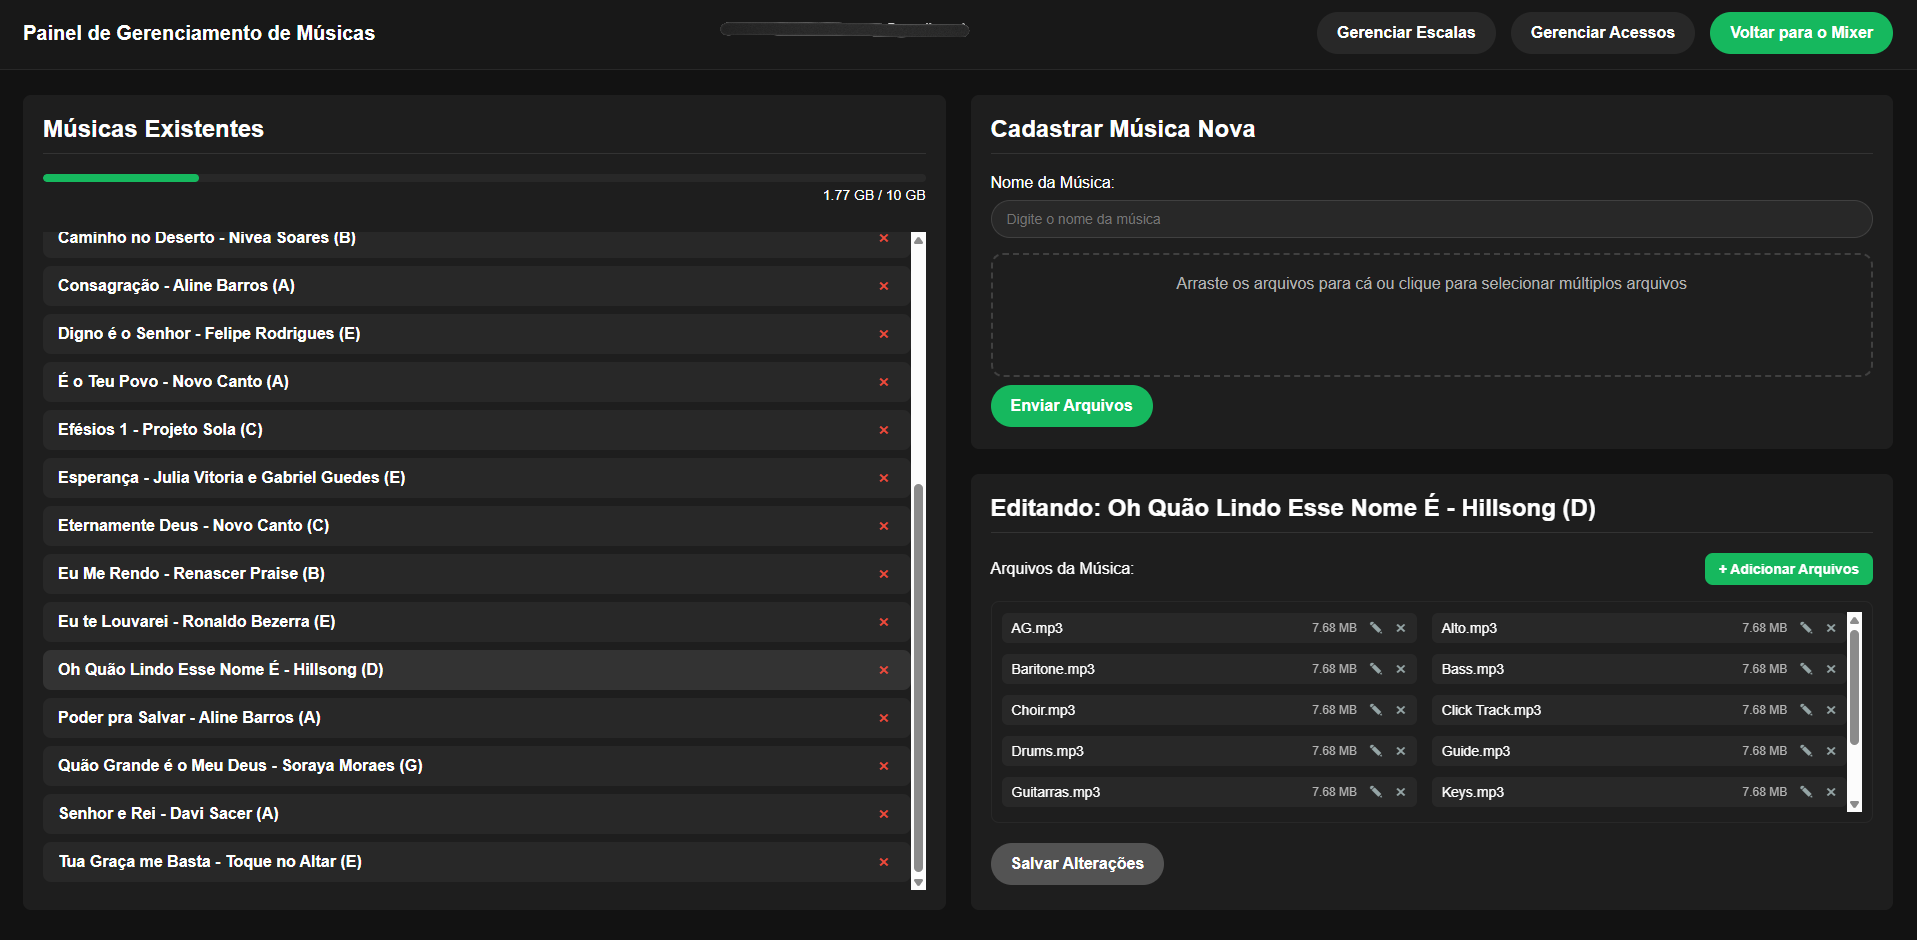The height and width of the screenshot is (940, 1917).
Task: Delete Senhor e Rei - Davi Sacer
Action: tap(883, 814)
